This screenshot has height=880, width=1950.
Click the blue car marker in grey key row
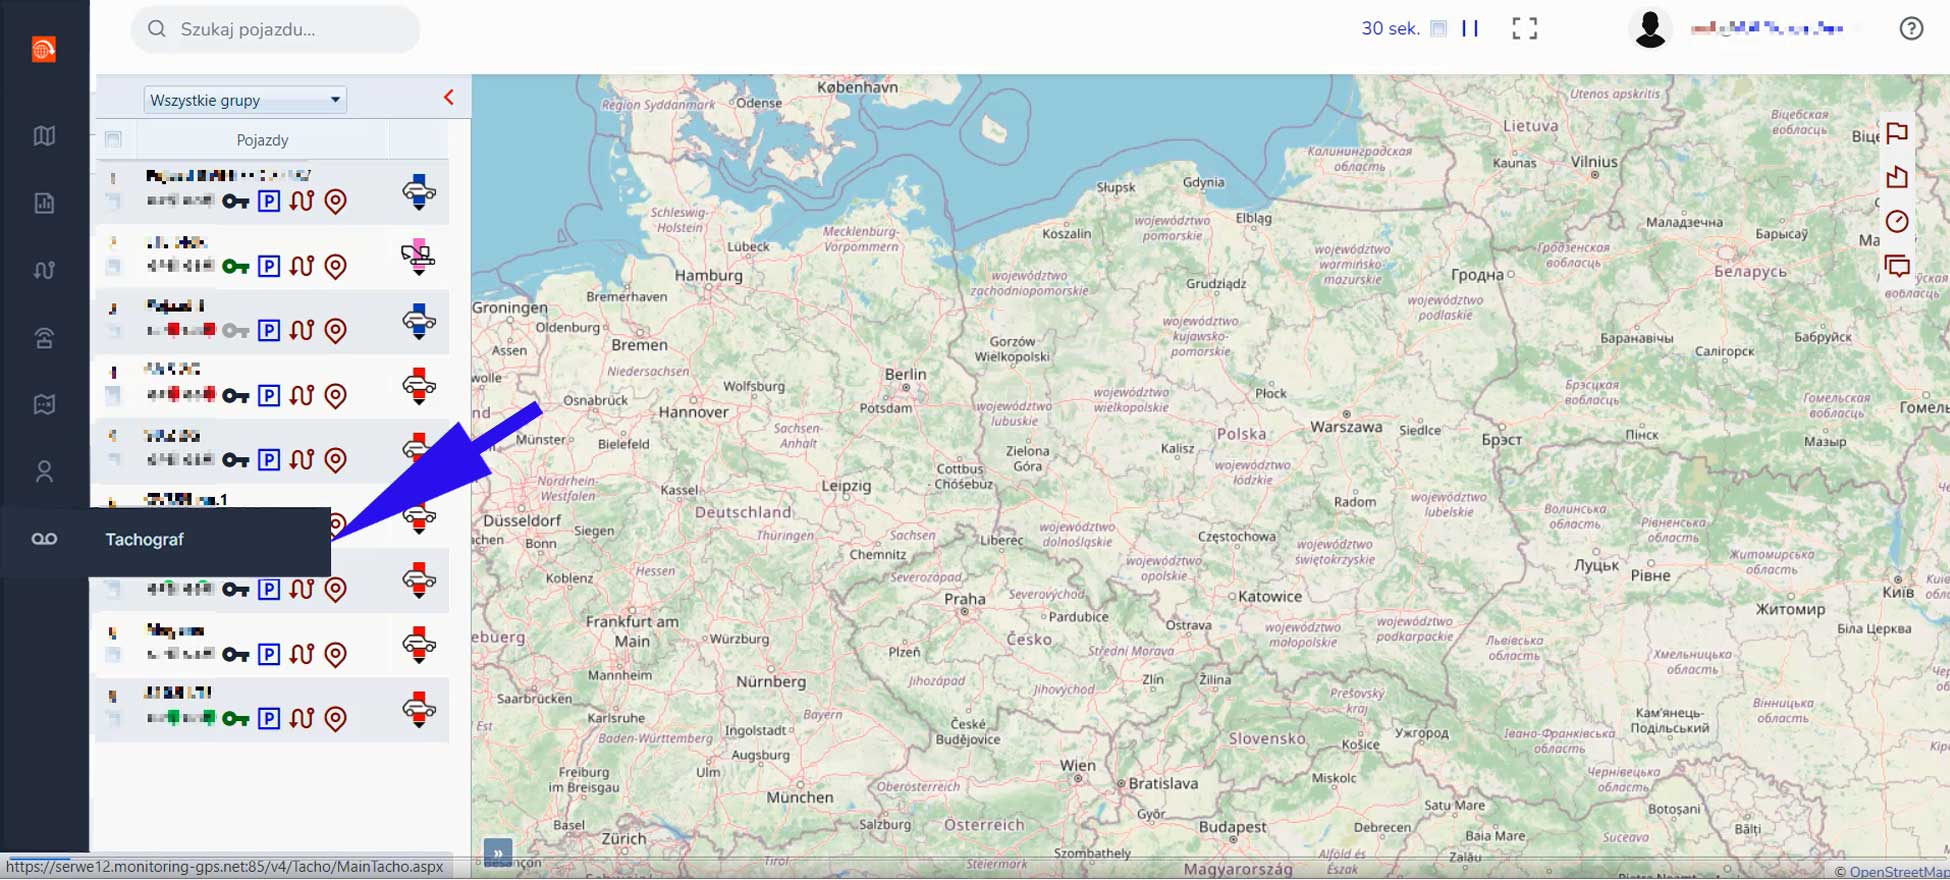(419, 322)
